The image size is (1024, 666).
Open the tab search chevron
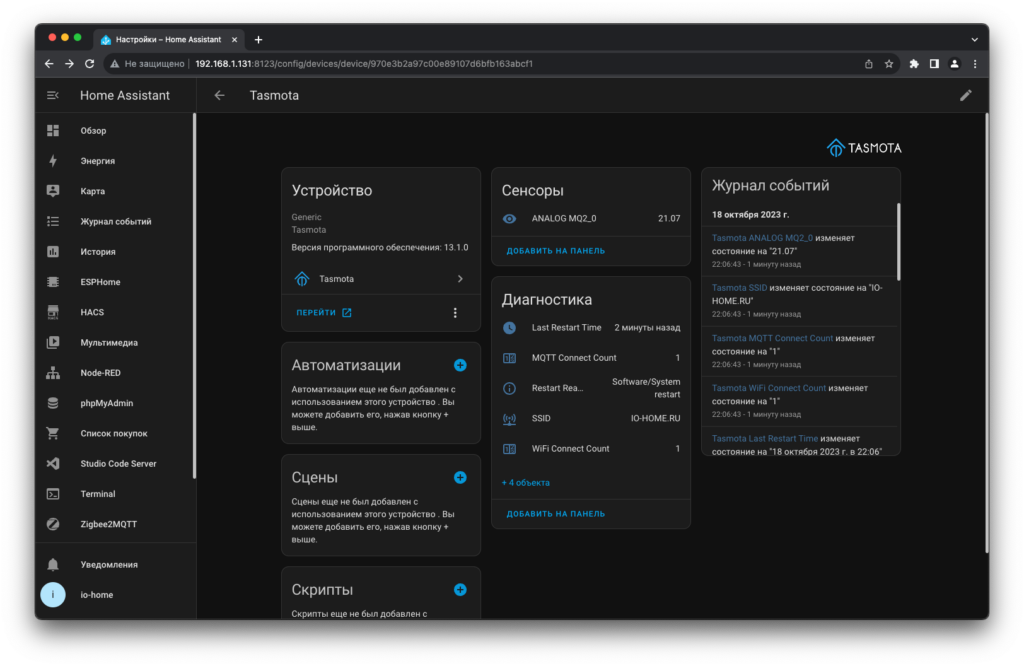974,40
